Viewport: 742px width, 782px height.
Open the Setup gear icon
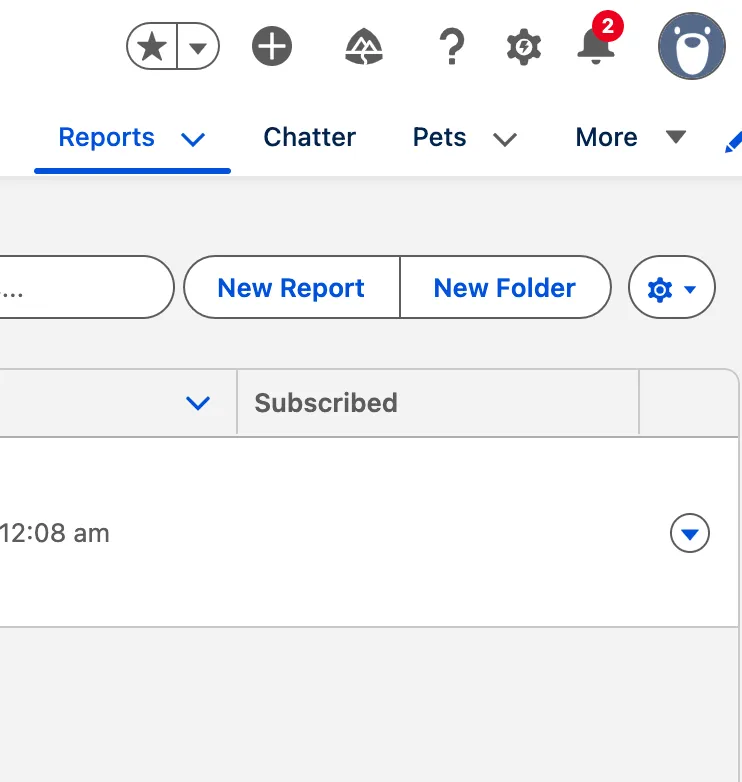tap(524, 47)
